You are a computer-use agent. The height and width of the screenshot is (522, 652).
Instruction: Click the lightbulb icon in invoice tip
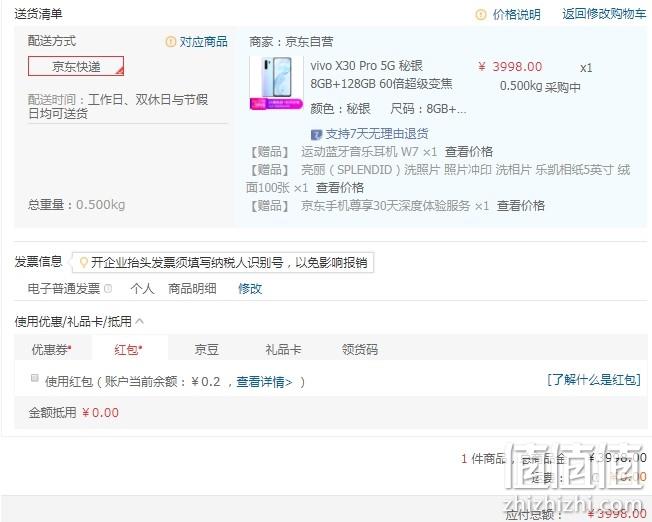coord(84,263)
